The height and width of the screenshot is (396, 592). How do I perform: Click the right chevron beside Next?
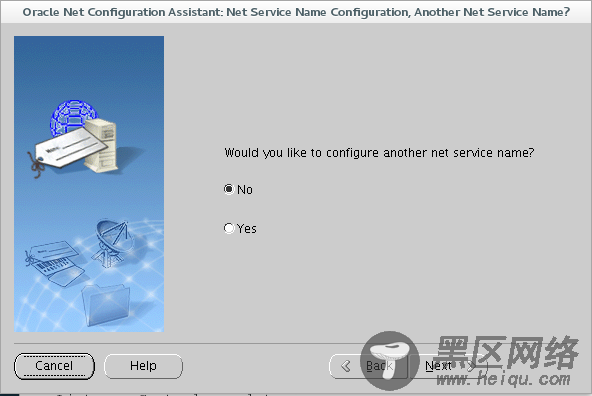(472, 366)
